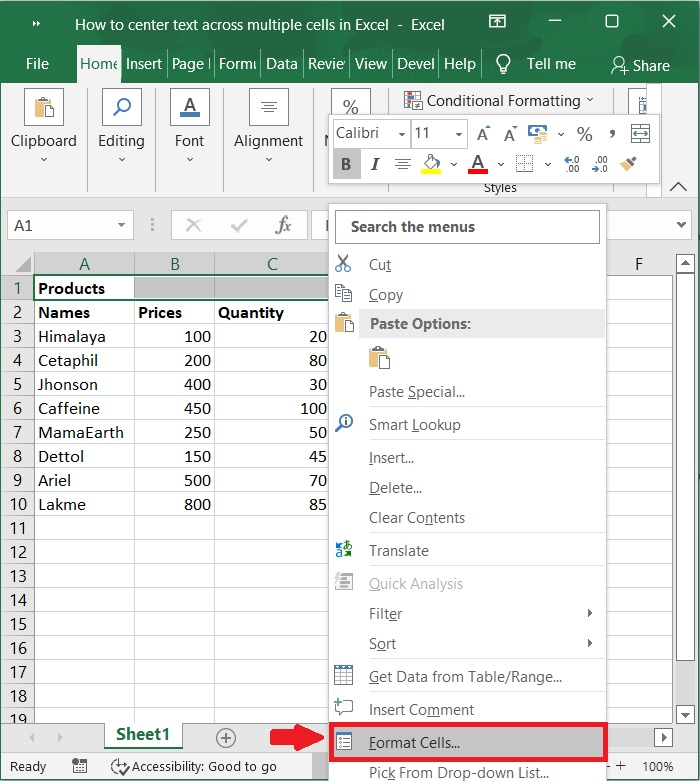This screenshot has width=700, height=781.
Task: Open the File tab
Action: pos(37,64)
